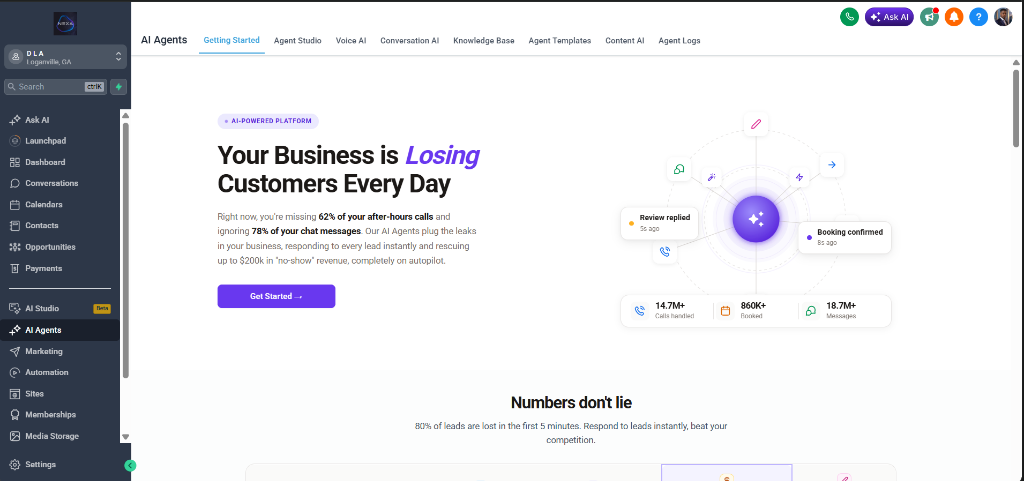Click the green phone dialer icon
Screen dimensions: 1024x481
[849, 17]
